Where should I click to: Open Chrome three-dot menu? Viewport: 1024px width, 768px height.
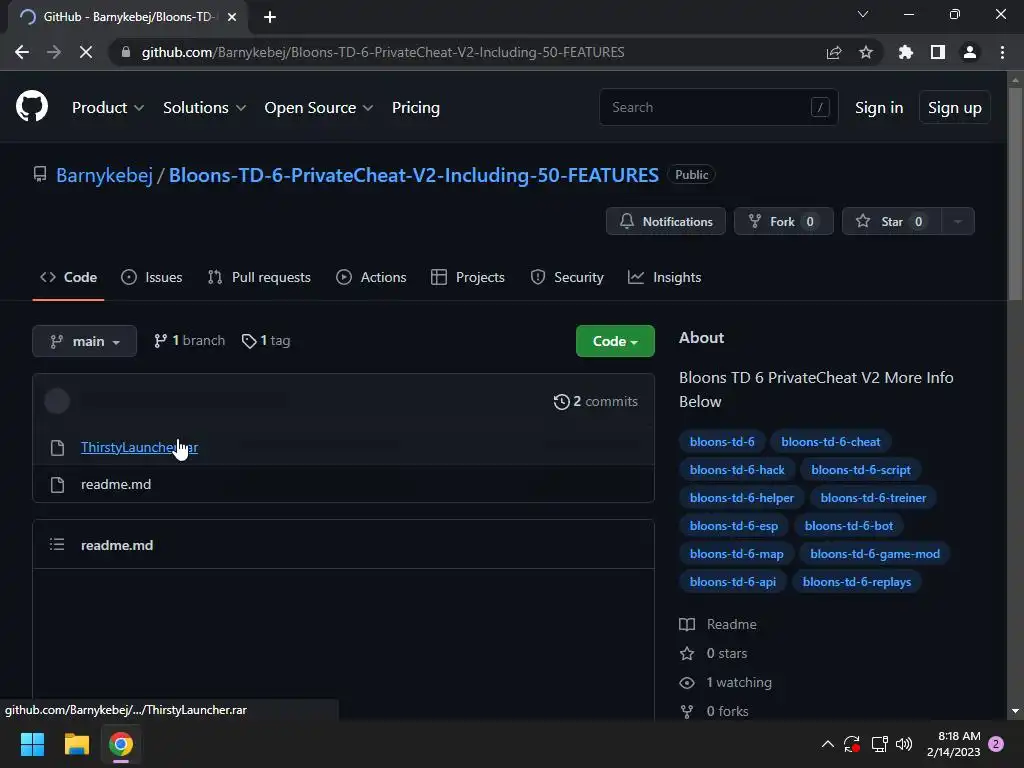(1002, 52)
